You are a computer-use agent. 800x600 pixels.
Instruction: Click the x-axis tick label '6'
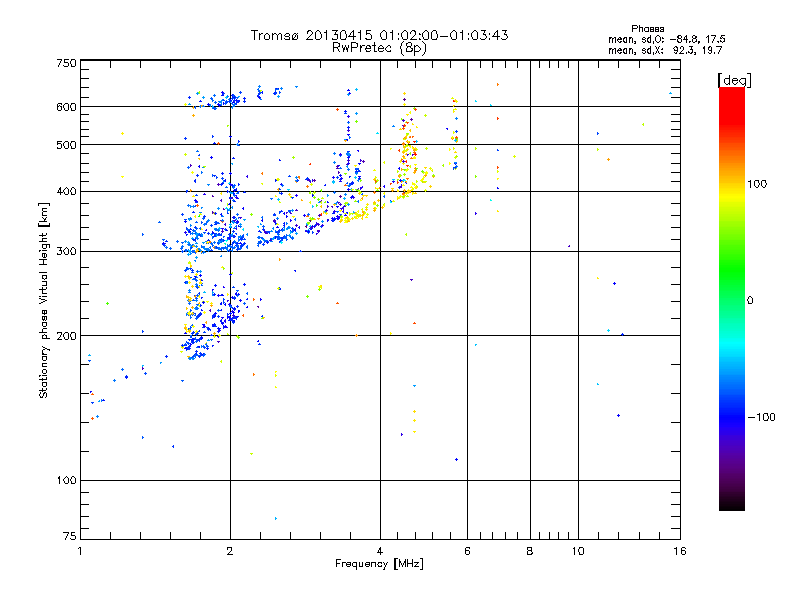(467, 551)
